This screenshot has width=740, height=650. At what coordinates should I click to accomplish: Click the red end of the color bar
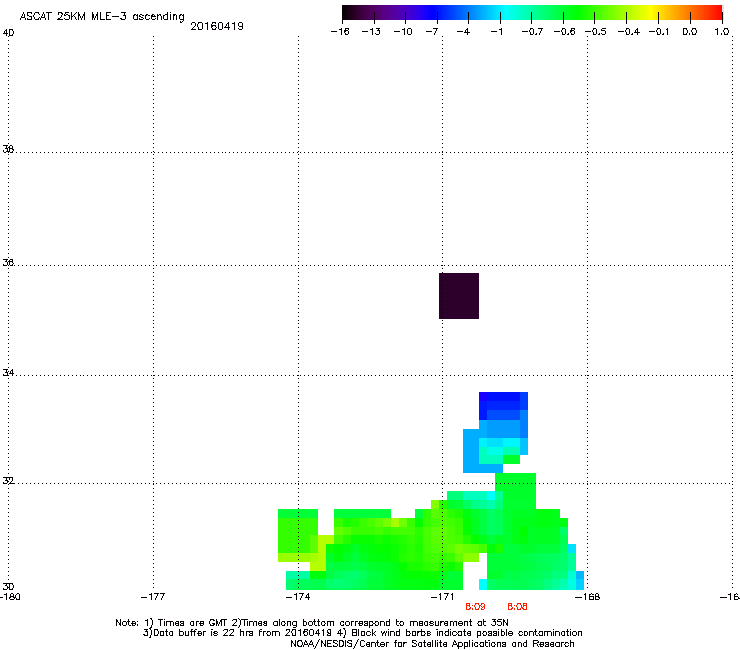click(714, 13)
